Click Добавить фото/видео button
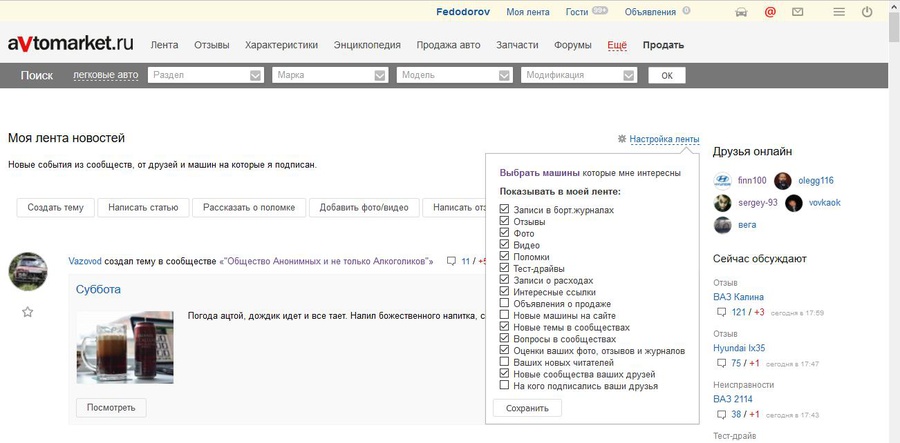 point(364,208)
